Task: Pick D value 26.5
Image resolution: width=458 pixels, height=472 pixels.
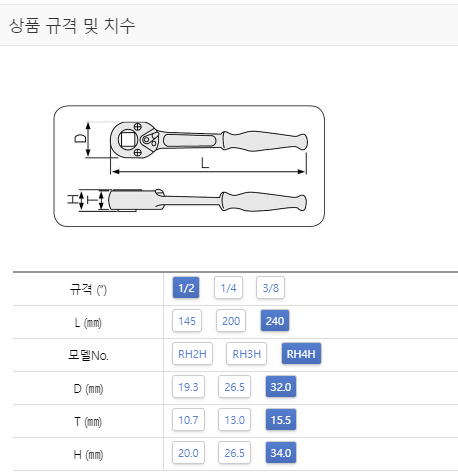Action: coord(234,387)
